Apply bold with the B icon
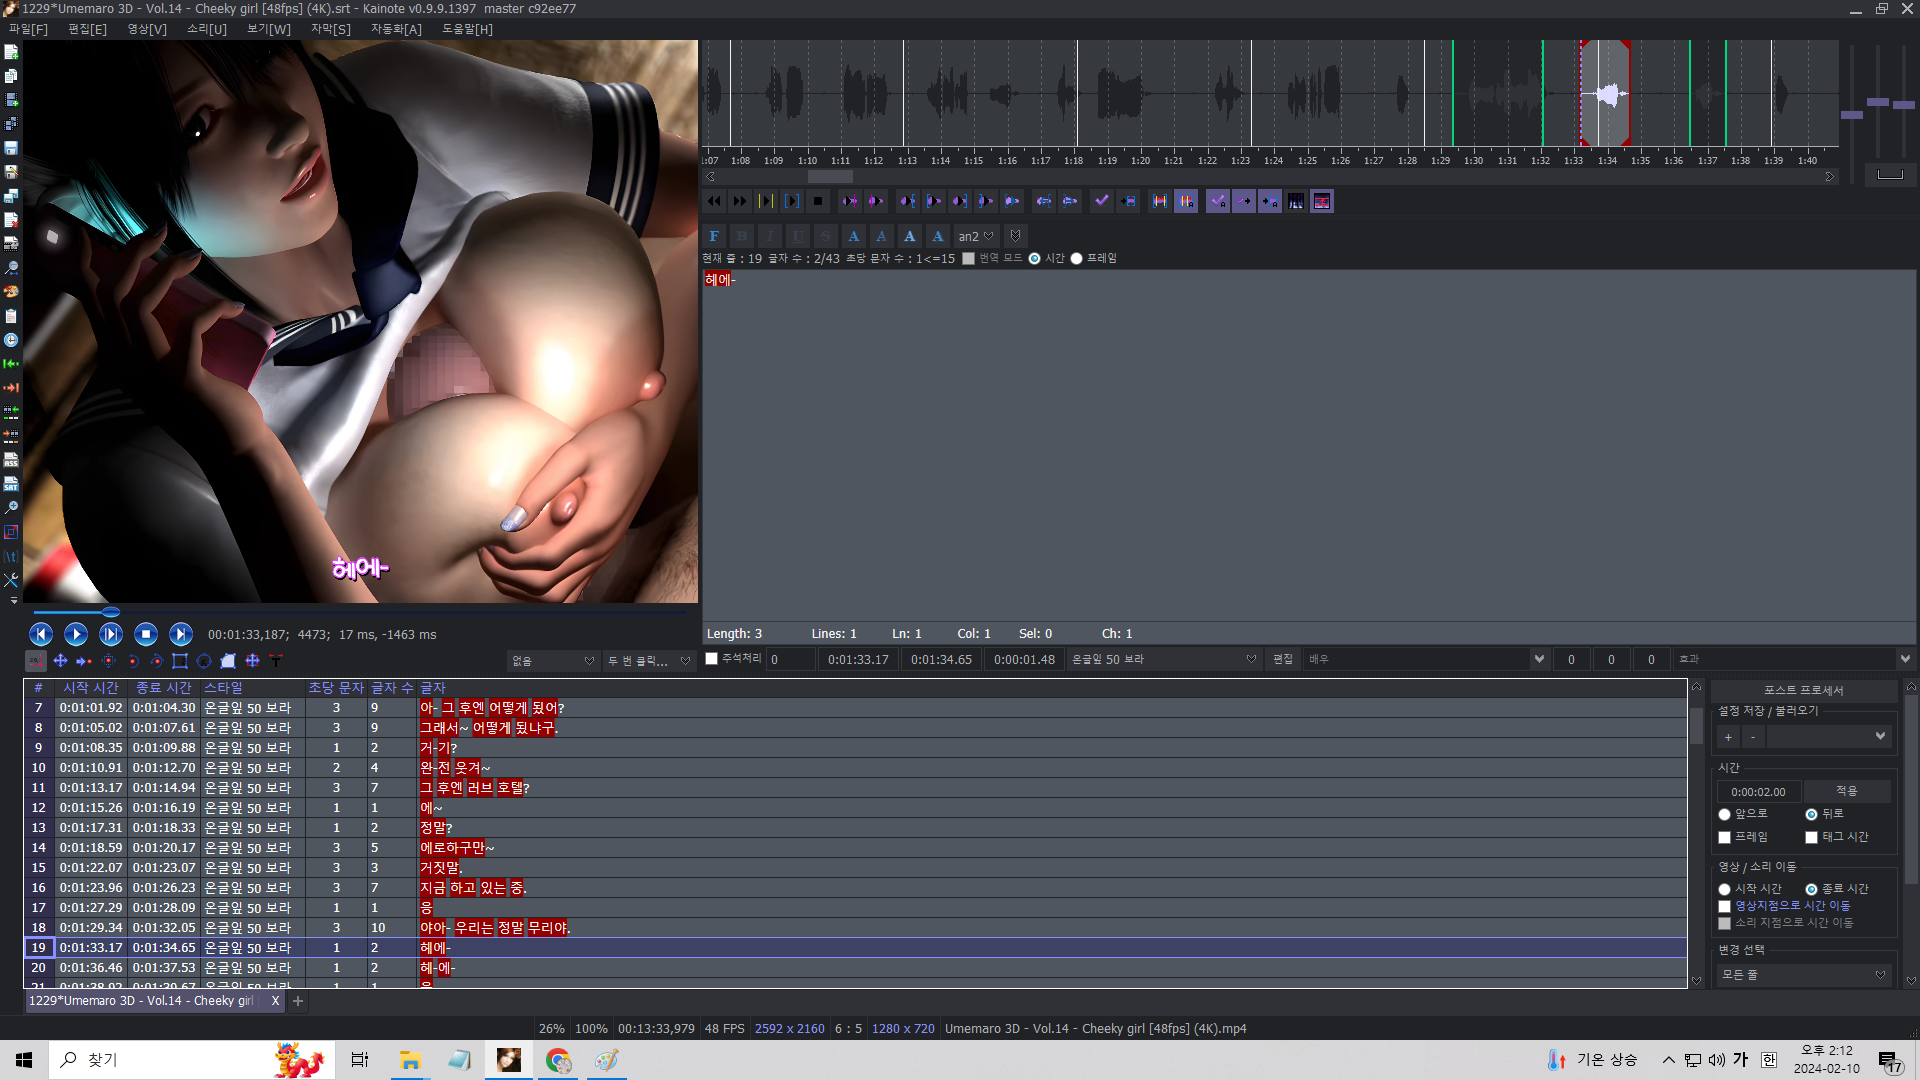The image size is (1920, 1080). tap(742, 236)
